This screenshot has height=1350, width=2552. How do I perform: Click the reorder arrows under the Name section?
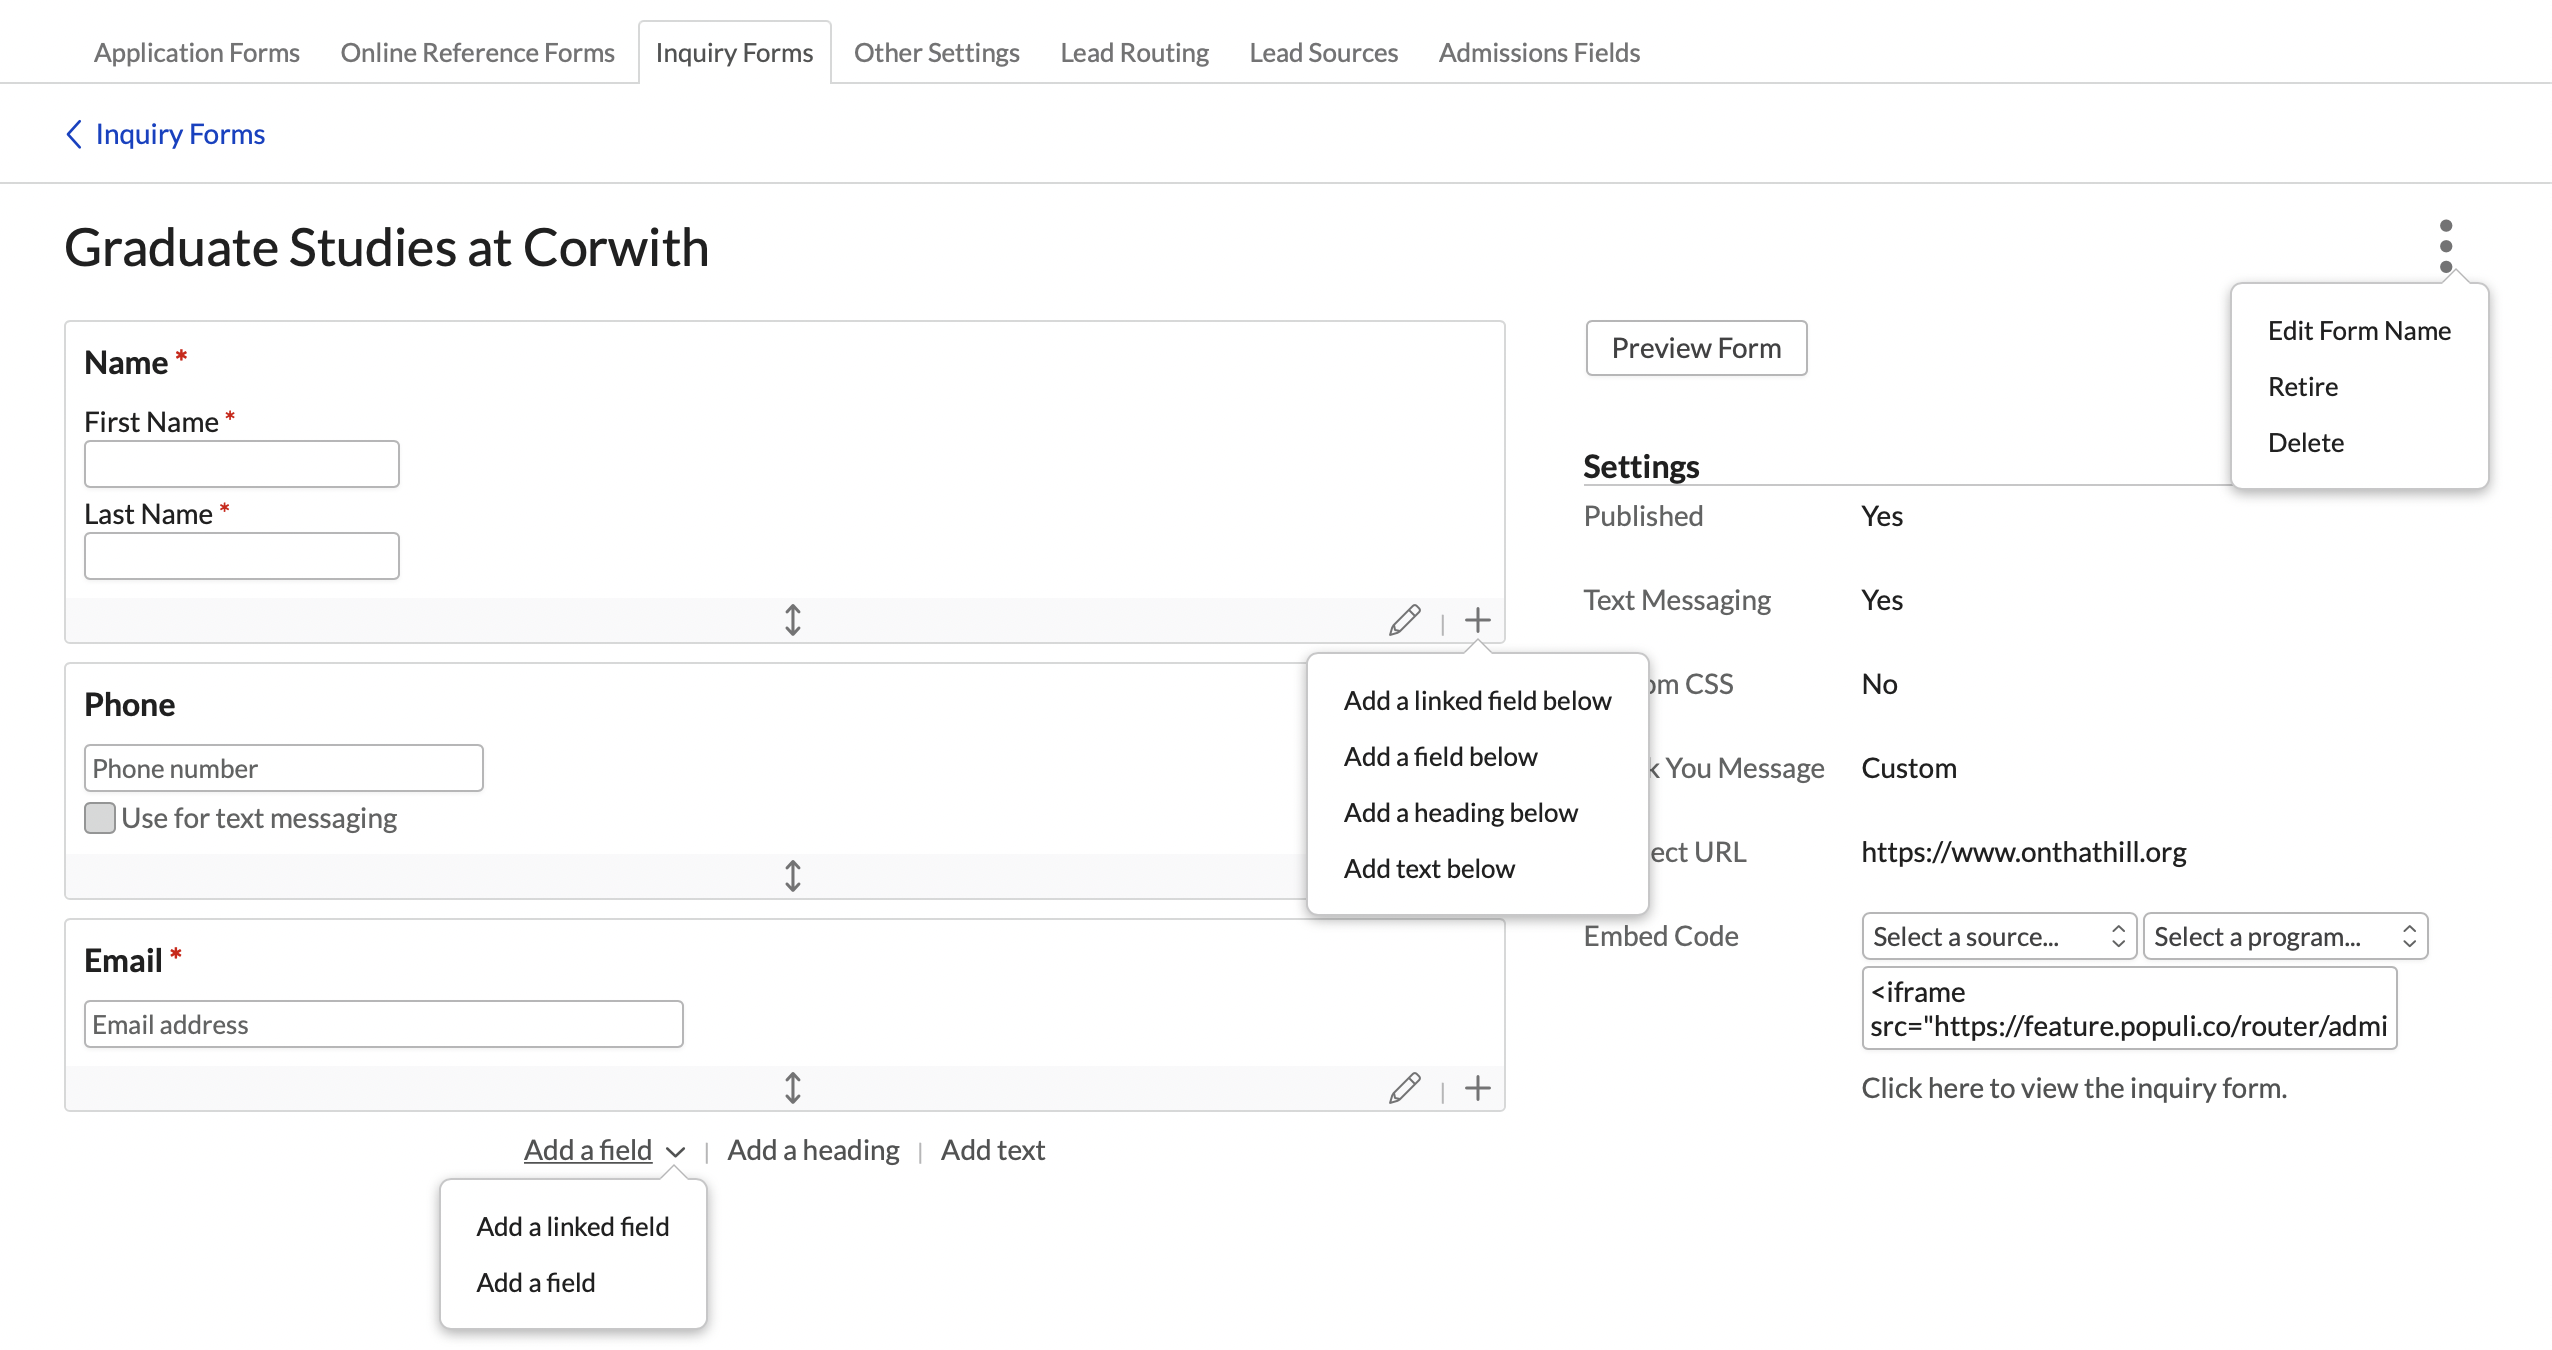[x=792, y=620]
